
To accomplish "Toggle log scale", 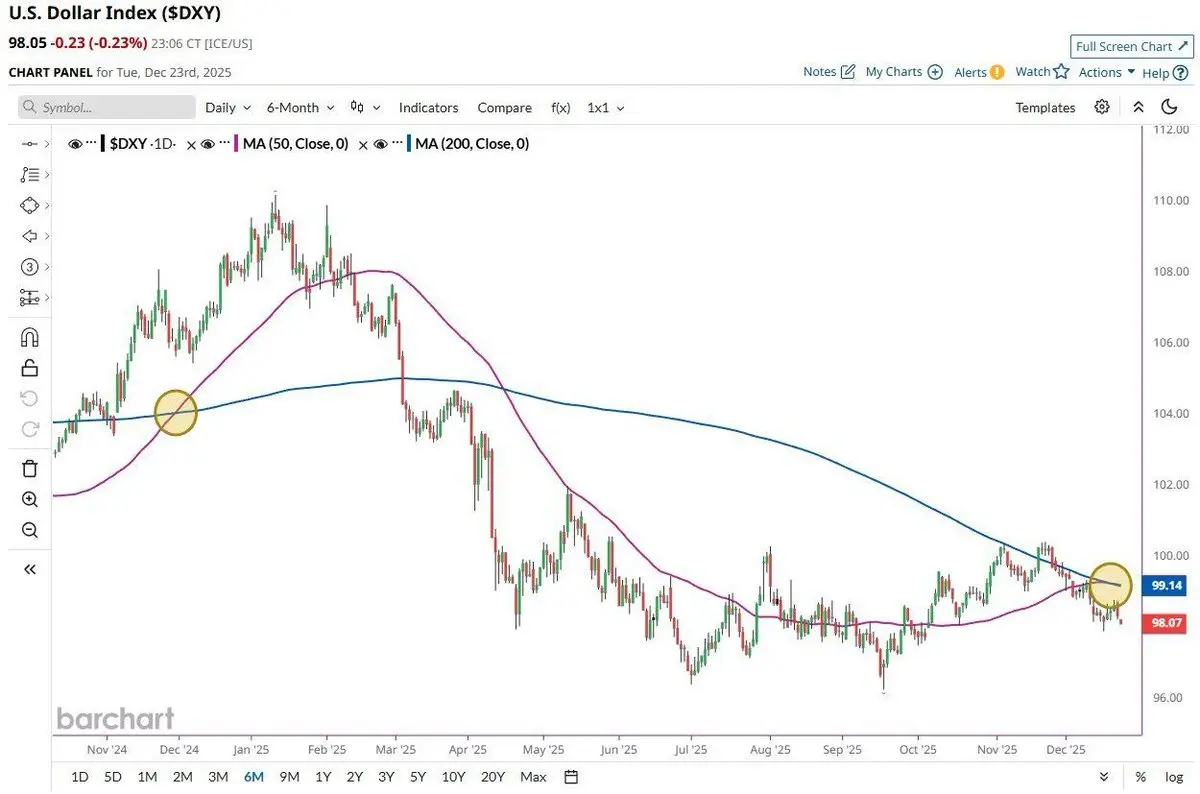I will click(x=1172, y=777).
